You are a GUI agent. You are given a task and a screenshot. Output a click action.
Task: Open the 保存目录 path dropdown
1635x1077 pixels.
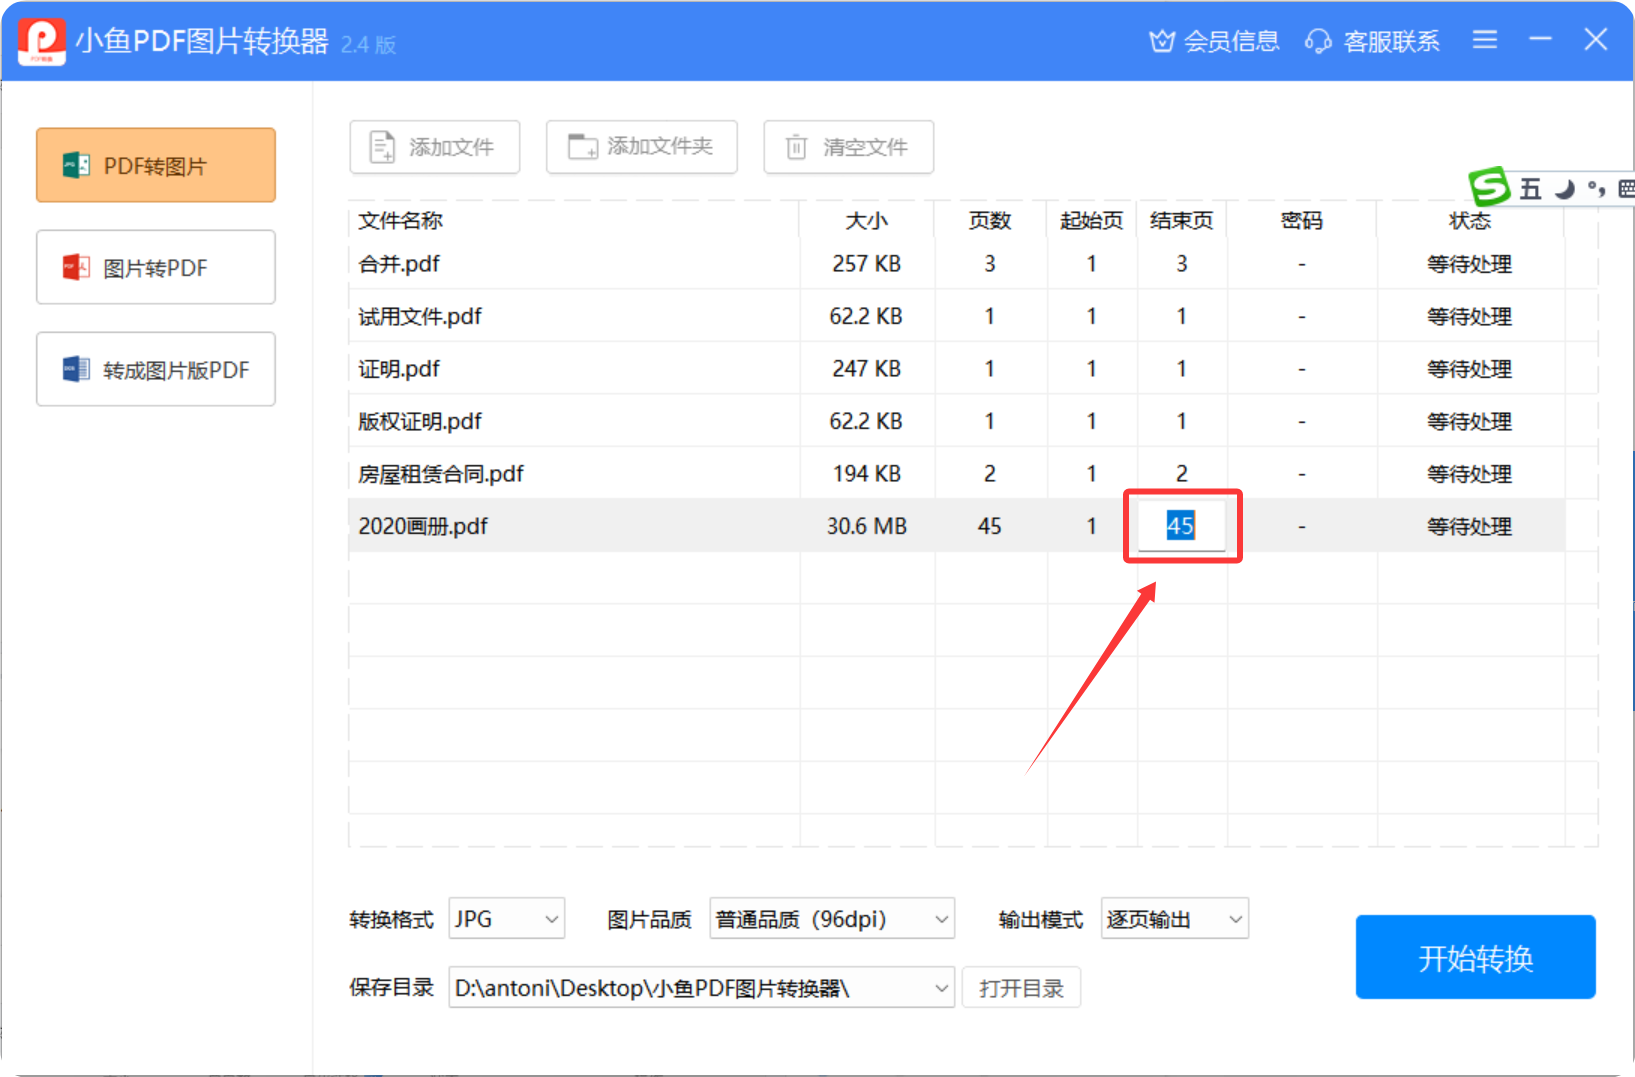pos(701,988)
